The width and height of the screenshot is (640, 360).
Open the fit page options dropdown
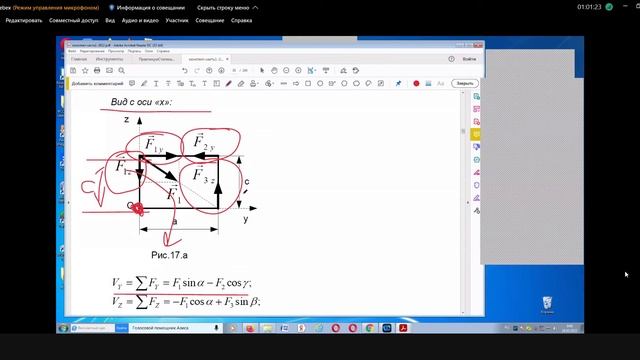click(x=312, y=71)
